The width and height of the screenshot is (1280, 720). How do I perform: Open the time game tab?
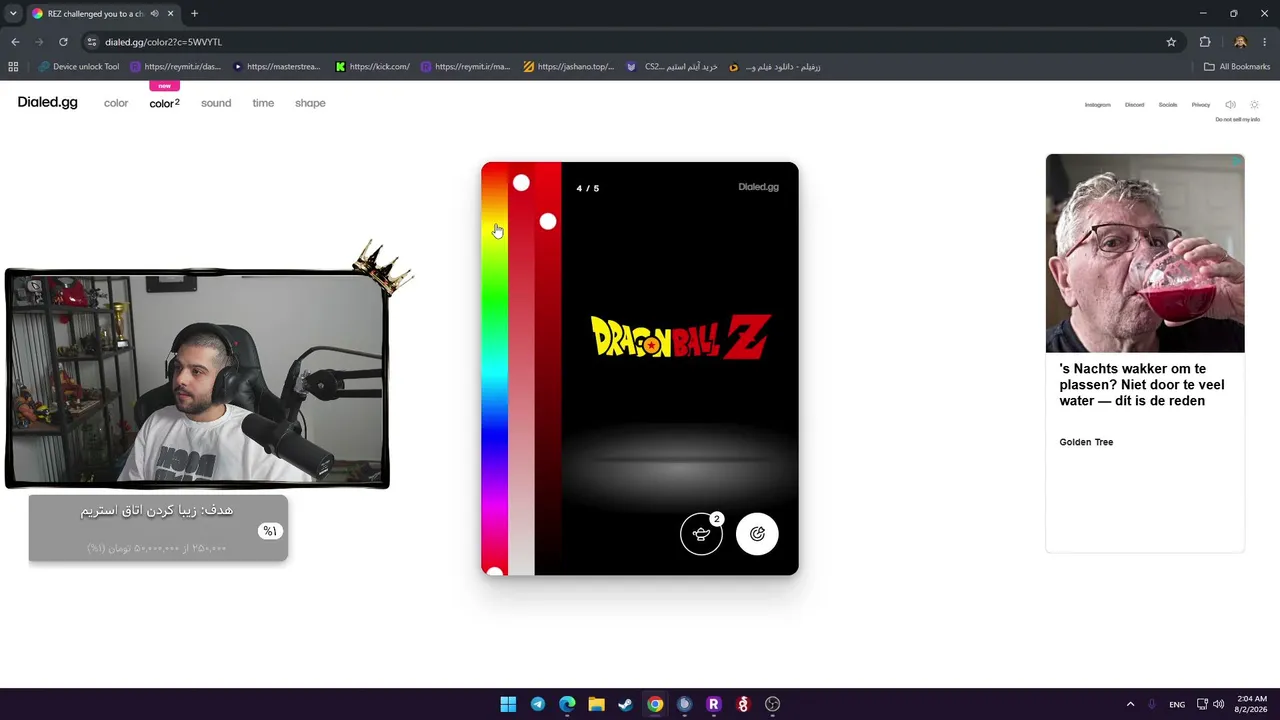(x=263, y=103)
